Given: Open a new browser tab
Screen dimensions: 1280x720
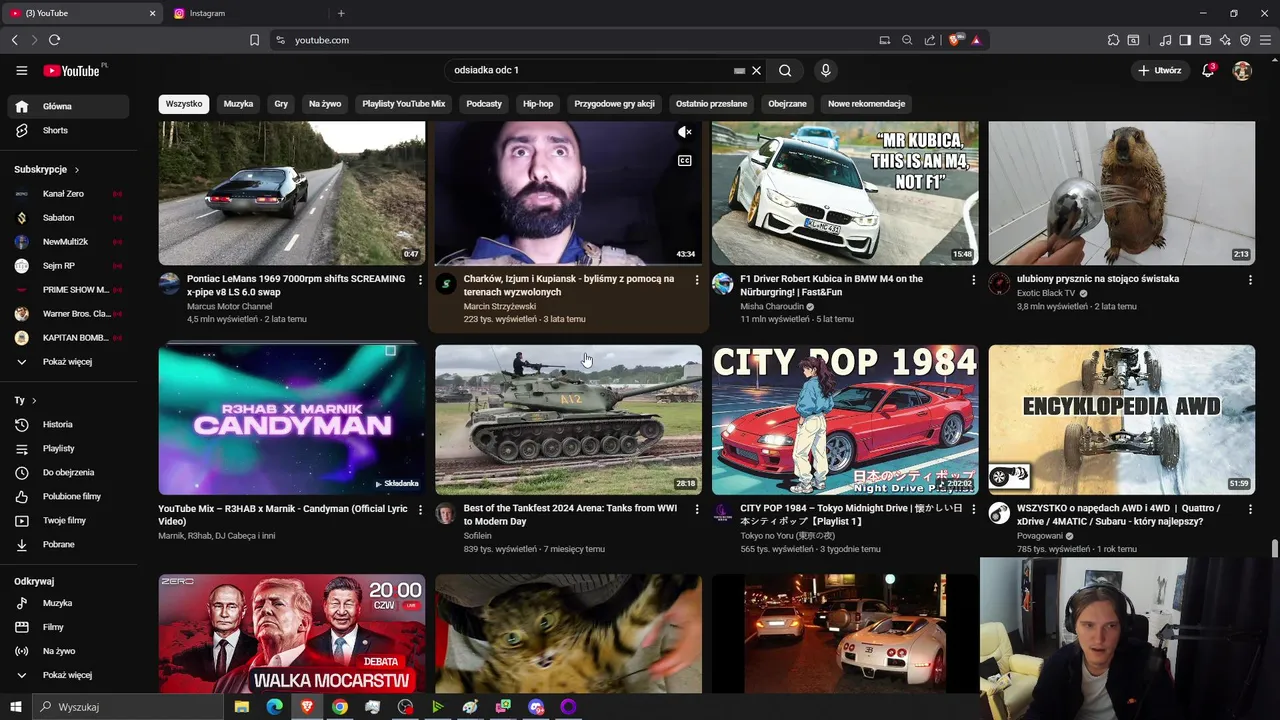Looking at the screenshot, I should click(341, 13).
